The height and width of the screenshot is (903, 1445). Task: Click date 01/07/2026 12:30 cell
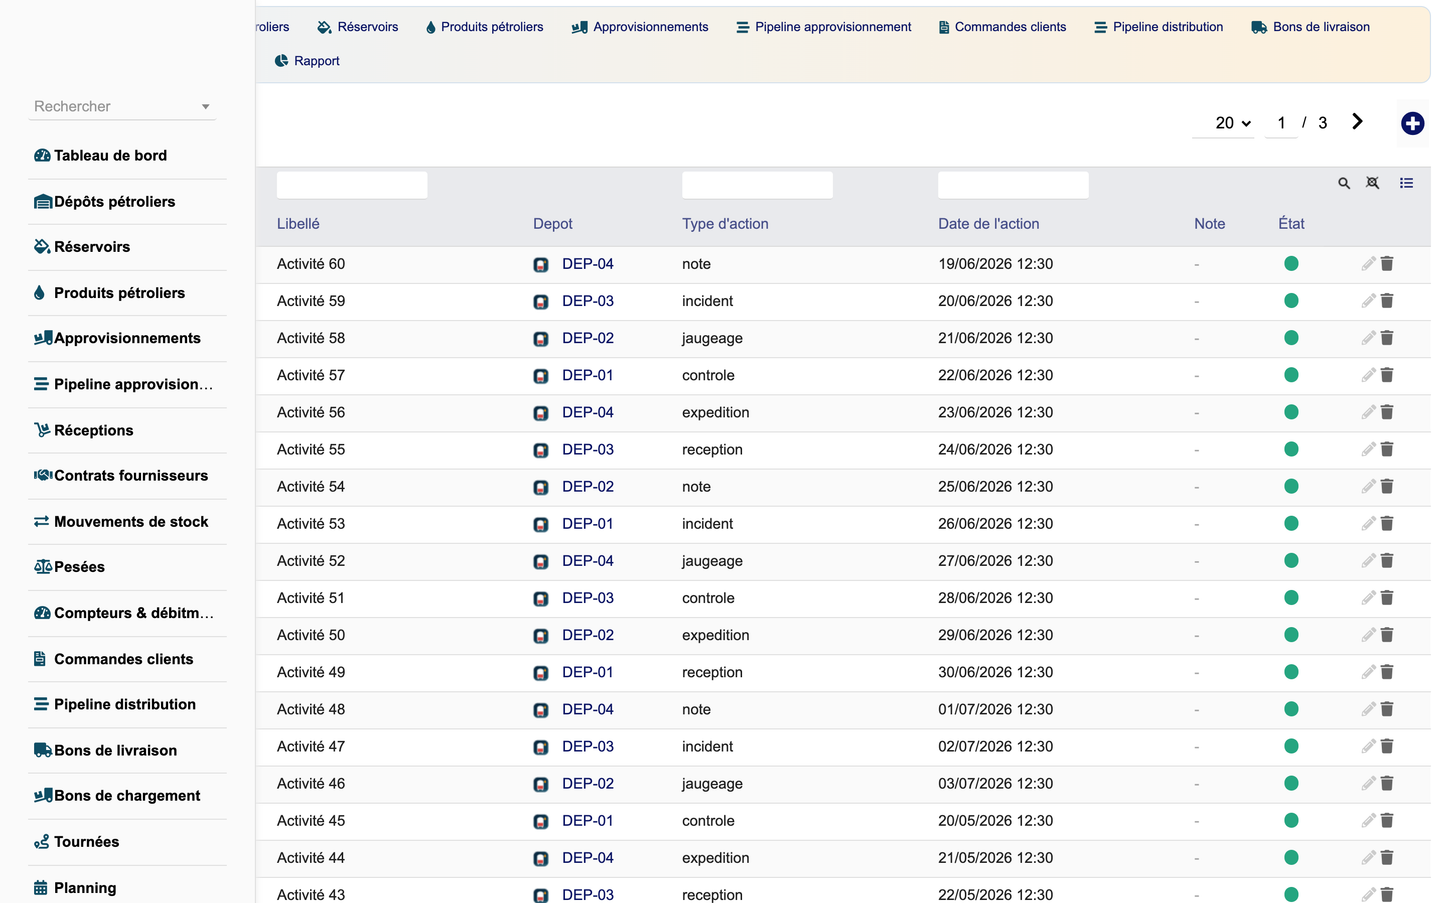pos(996,709)
